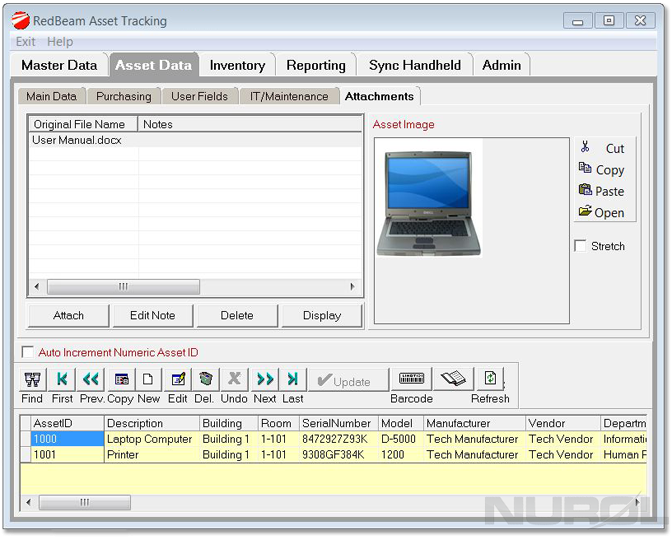Create New asset record icon
Viewport: 671px width, 537px height.
coord(148,379)
